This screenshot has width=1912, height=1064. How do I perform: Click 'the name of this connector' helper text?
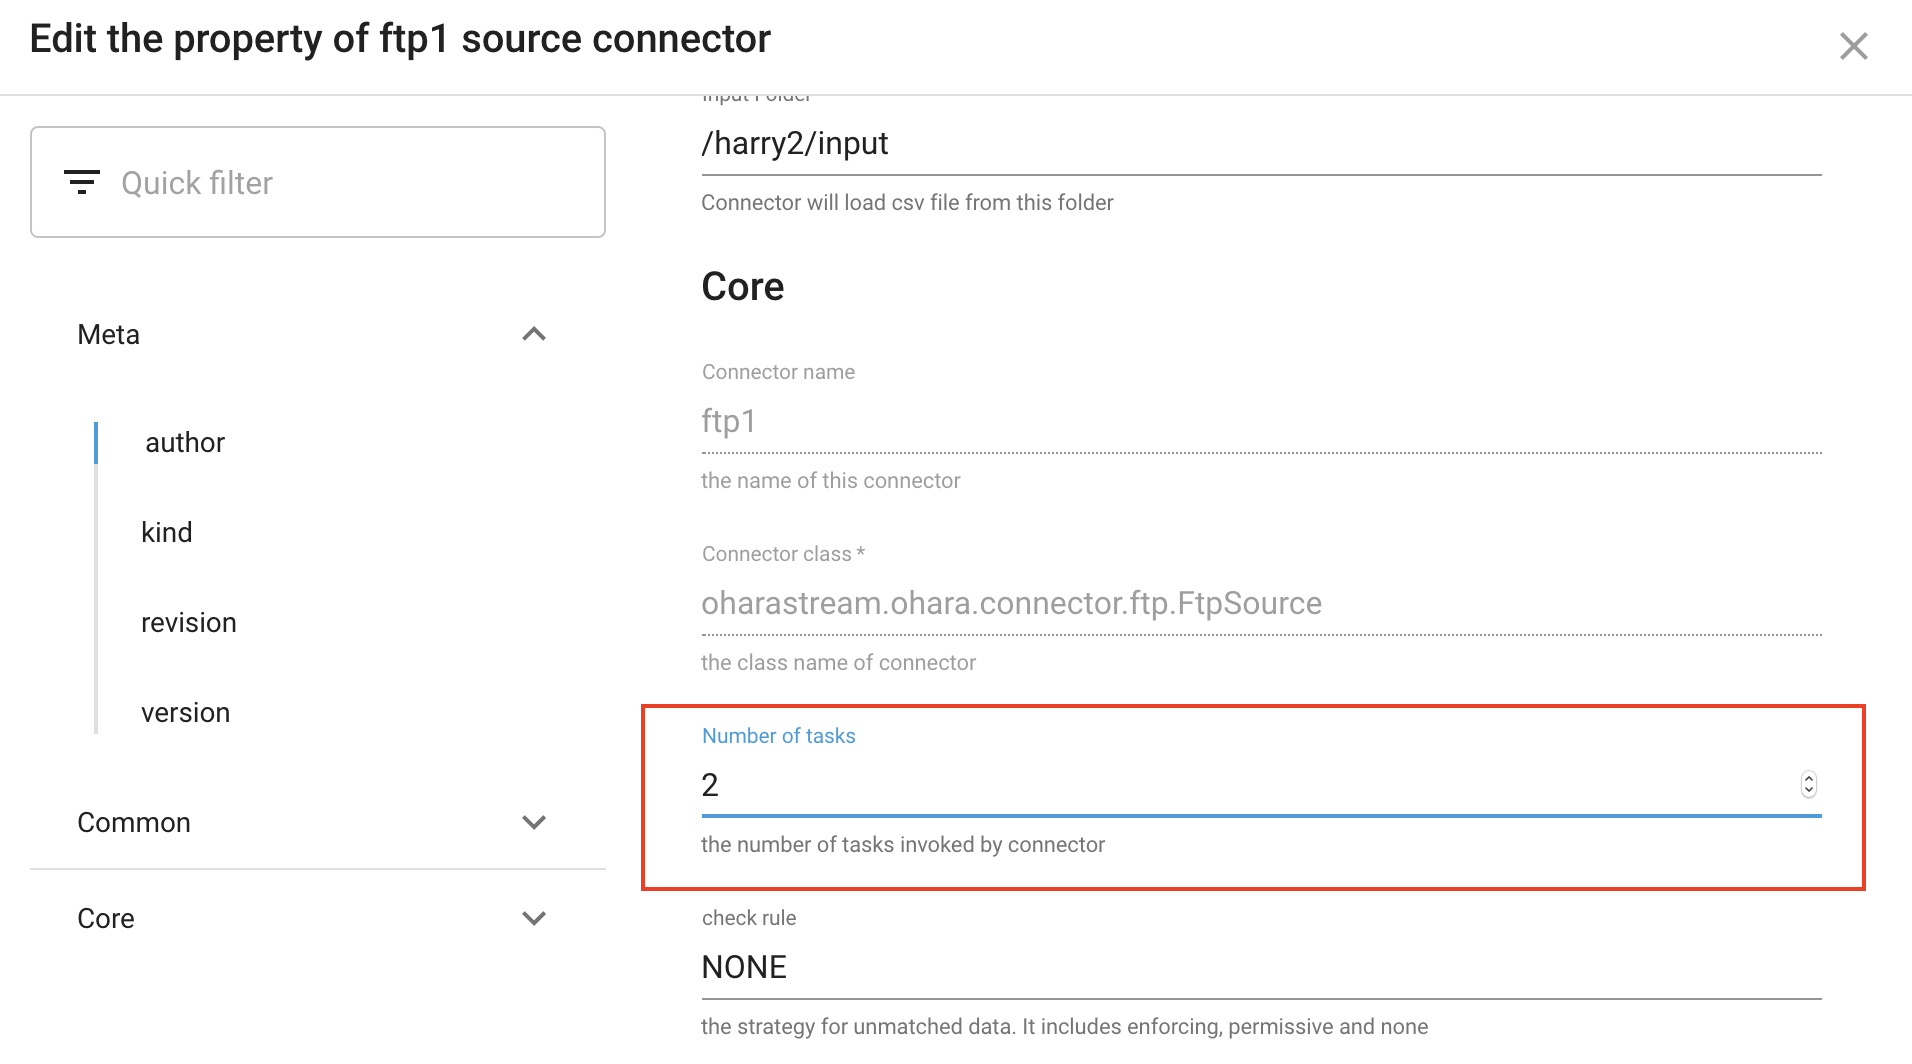[830, 481]
